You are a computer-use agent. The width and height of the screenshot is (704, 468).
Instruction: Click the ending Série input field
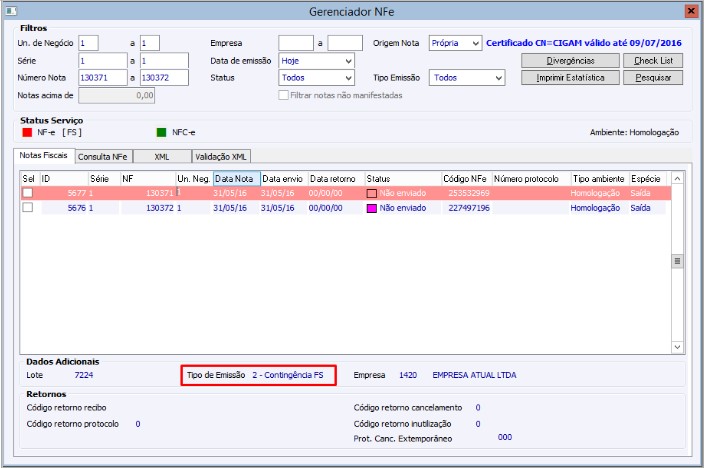(164, 61)
